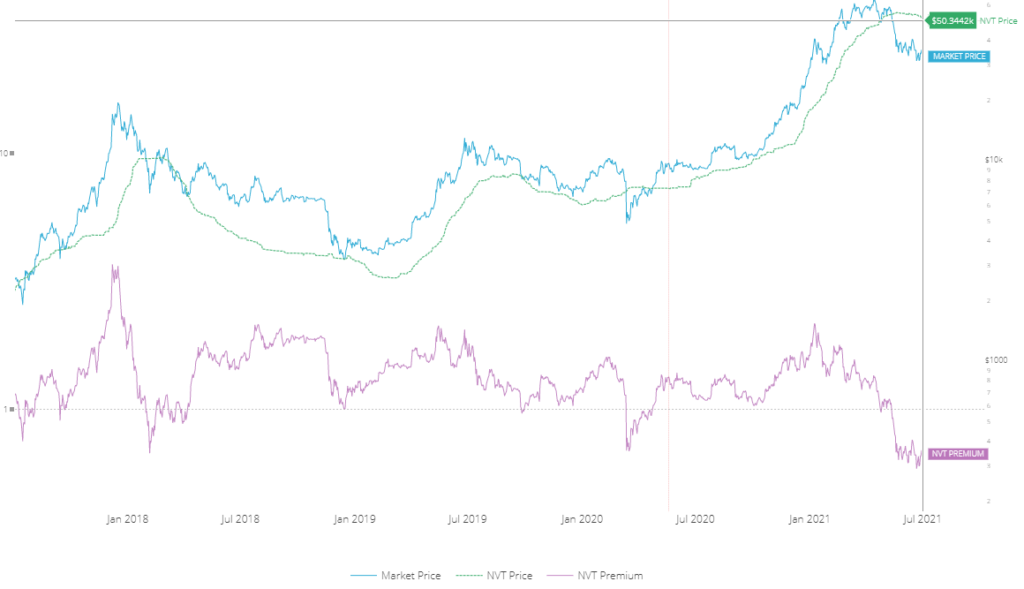Viewport: 1024px width, 589px height.
Task: Click the Jan 2019 axis label
Action: (354, 519)
